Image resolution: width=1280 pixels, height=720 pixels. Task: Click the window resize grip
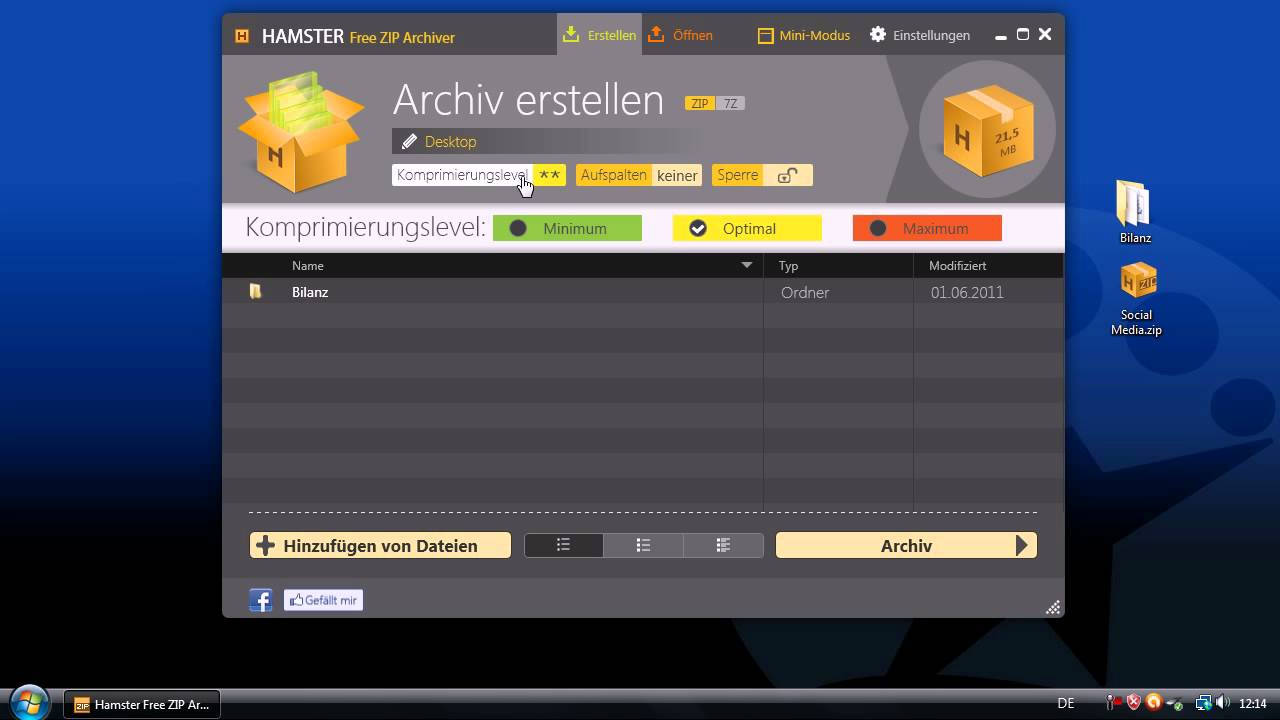point(1053,607)
